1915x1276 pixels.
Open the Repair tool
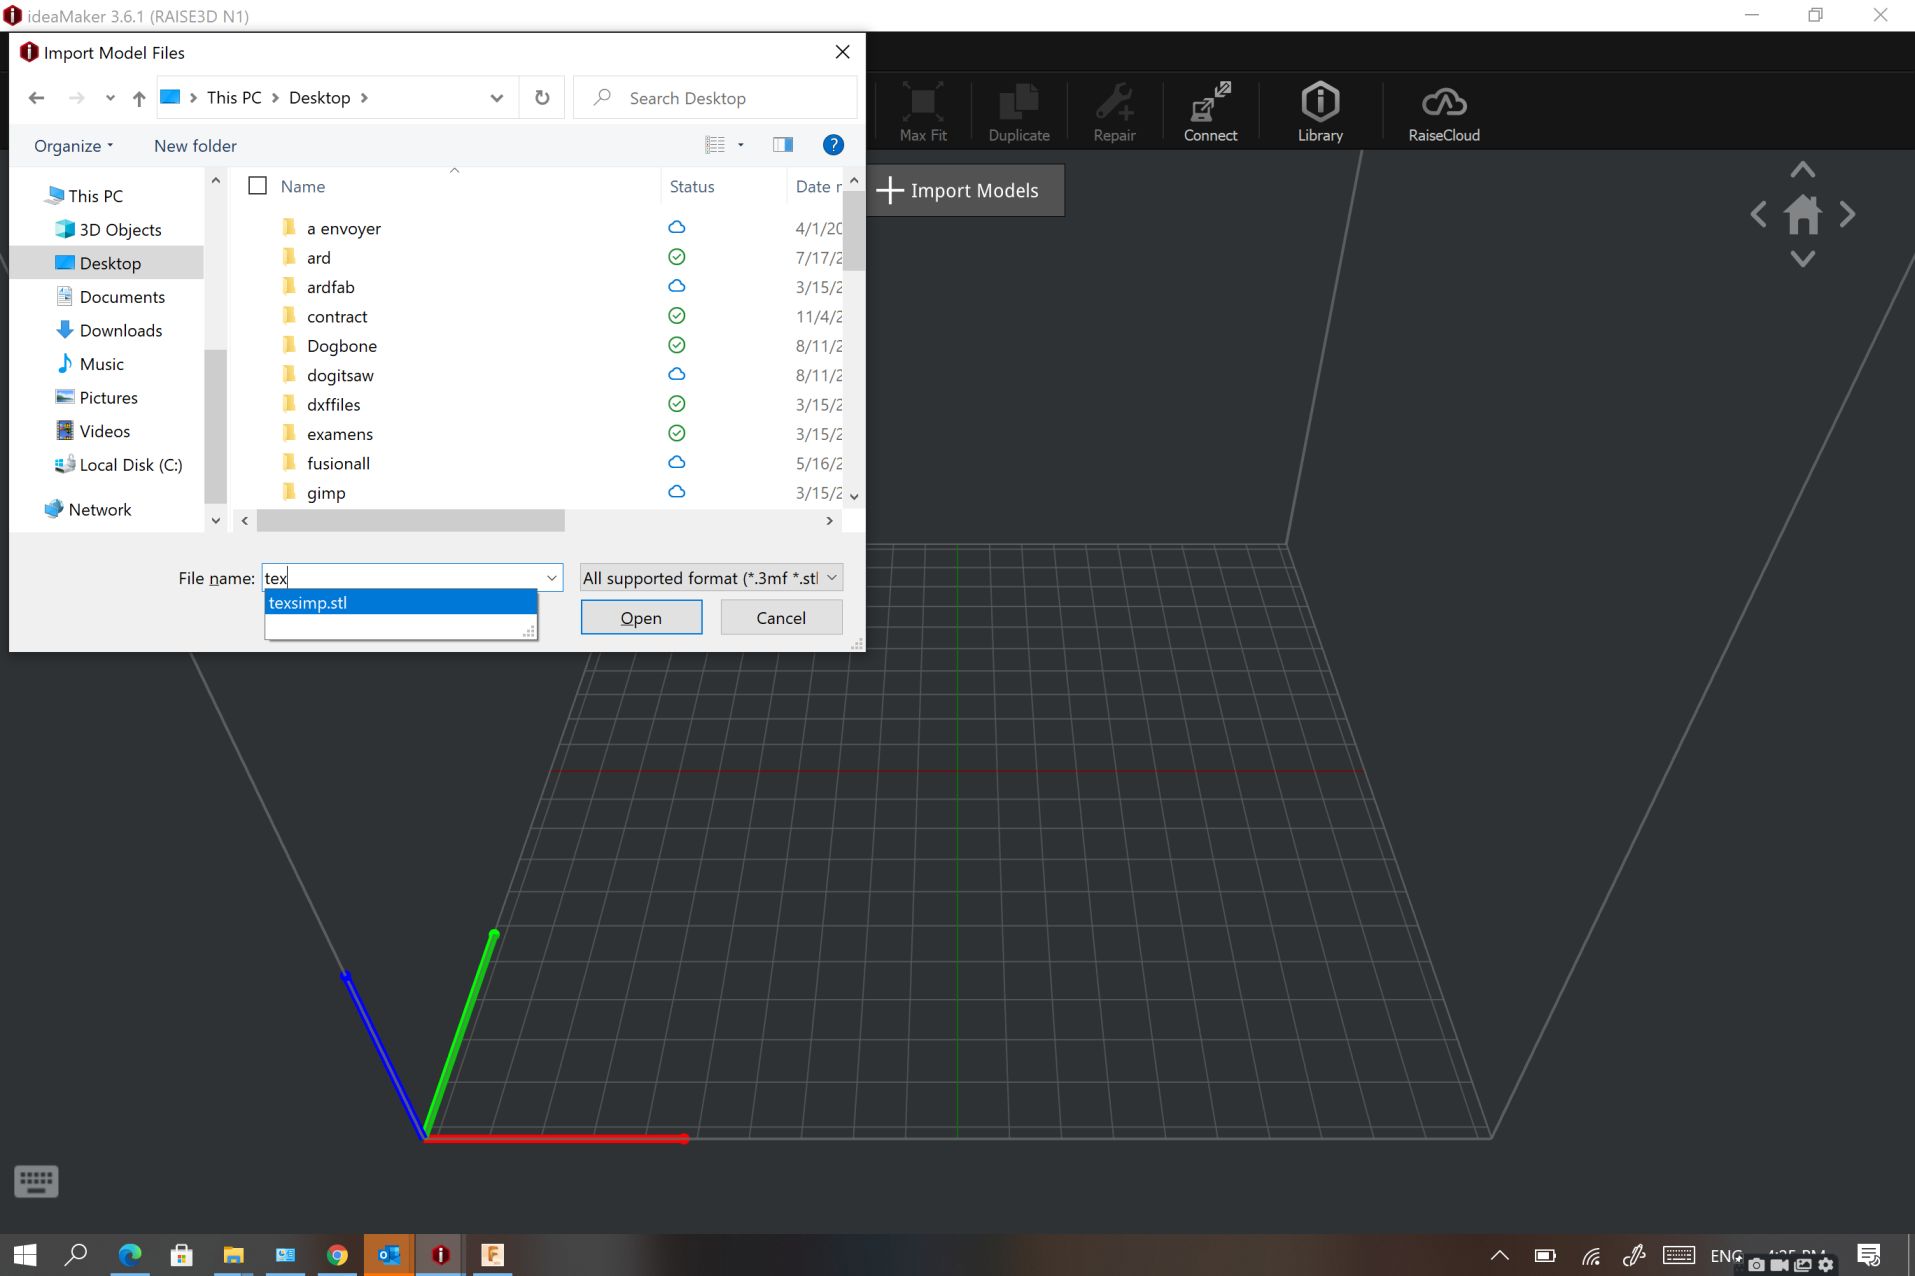(x=1114, y=112)
